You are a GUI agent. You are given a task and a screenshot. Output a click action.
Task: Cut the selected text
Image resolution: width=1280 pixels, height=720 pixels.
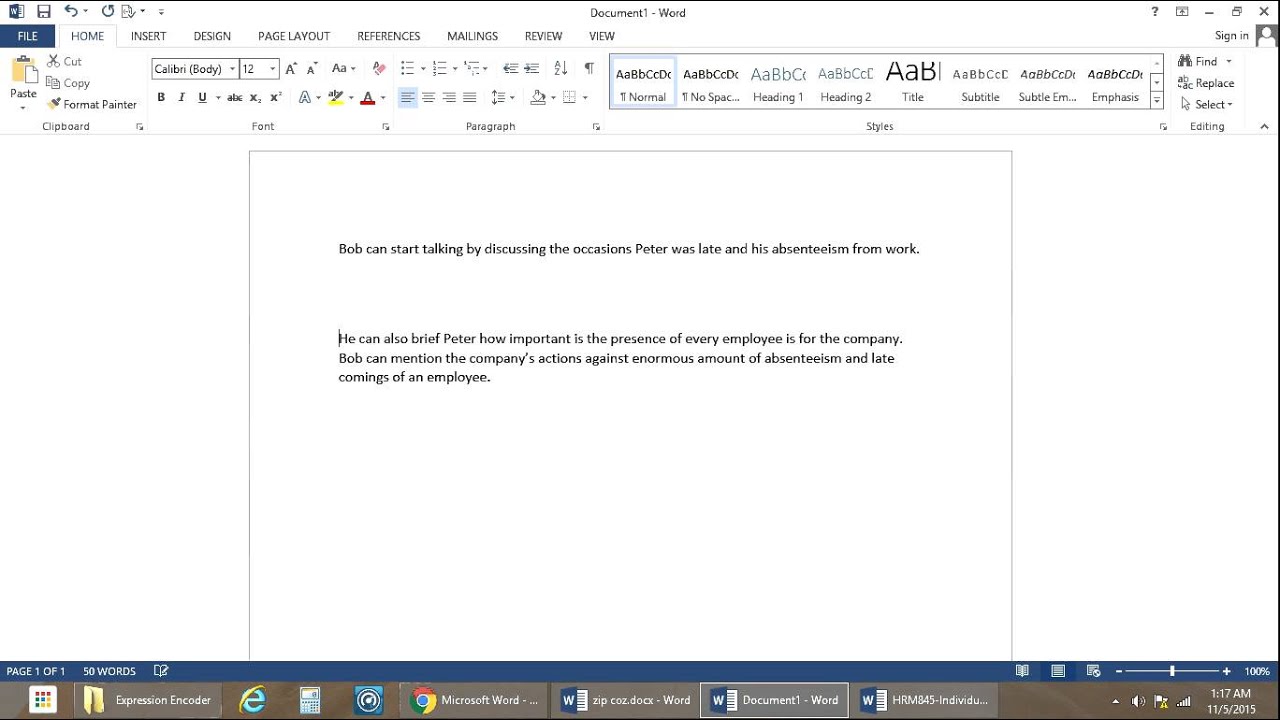point(65,61)
